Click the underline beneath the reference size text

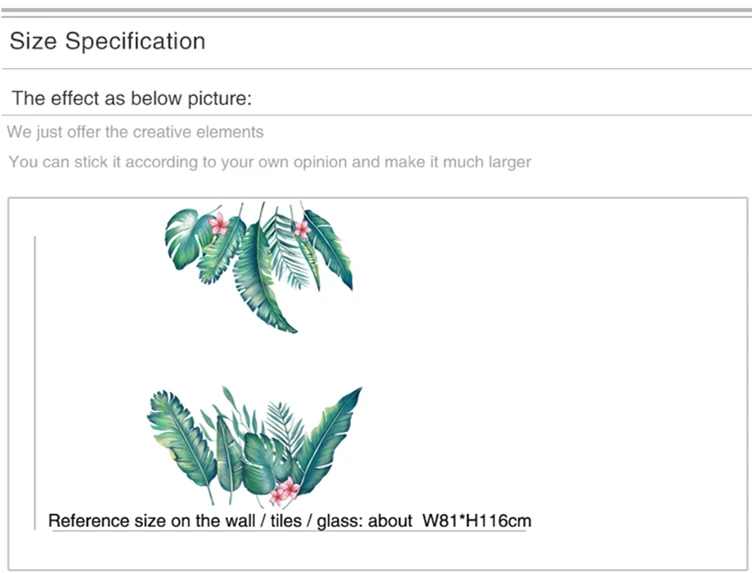point(289,531)
